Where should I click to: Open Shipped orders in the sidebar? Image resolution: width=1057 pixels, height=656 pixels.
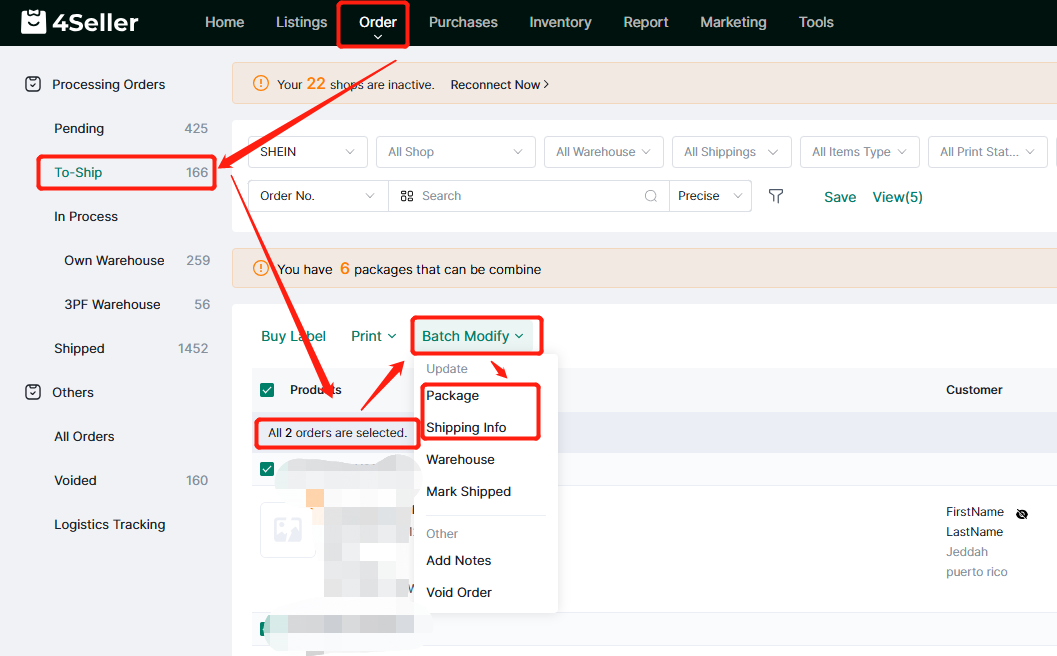click(79, 349)
